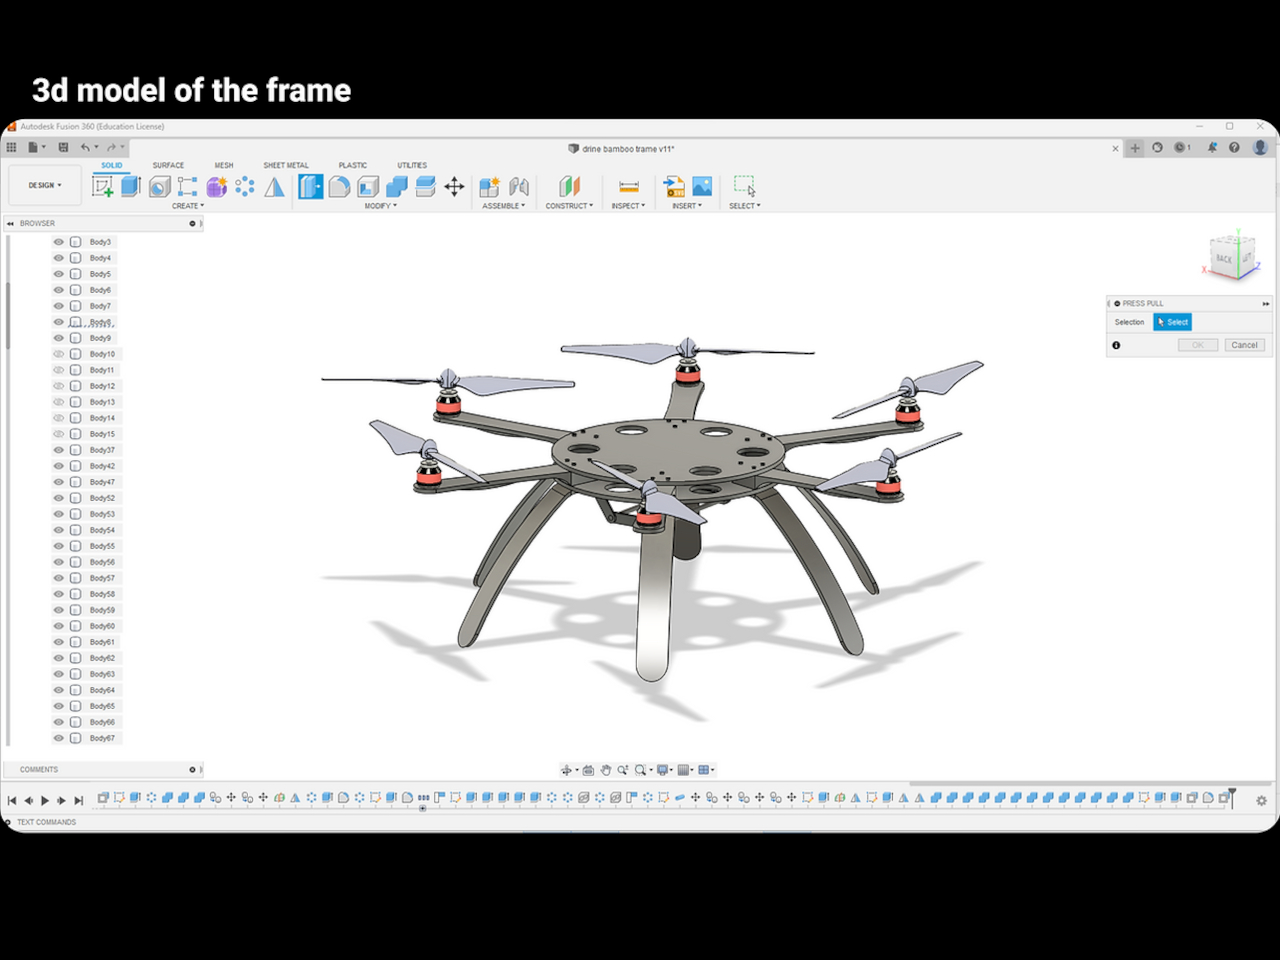Screen dimensions: 1280x960
Task: Switch to the Surface tab
Action: 168,165
